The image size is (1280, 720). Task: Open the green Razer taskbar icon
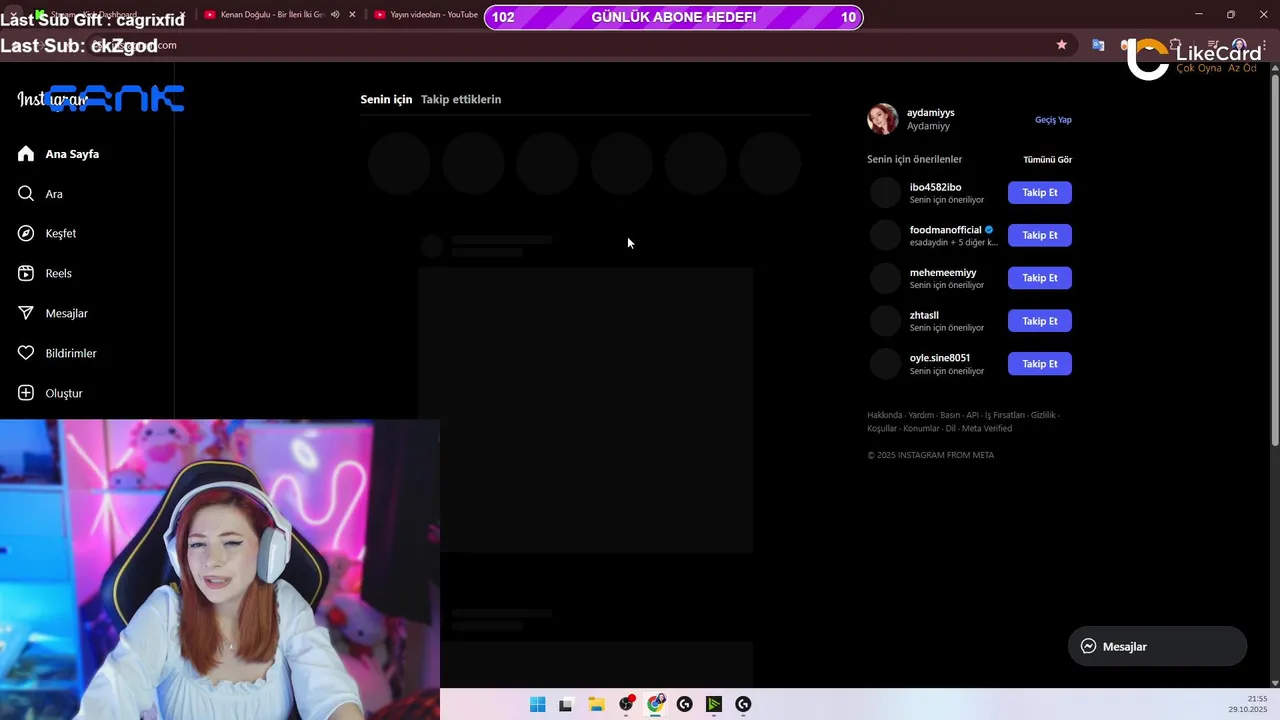click(714, 704)
